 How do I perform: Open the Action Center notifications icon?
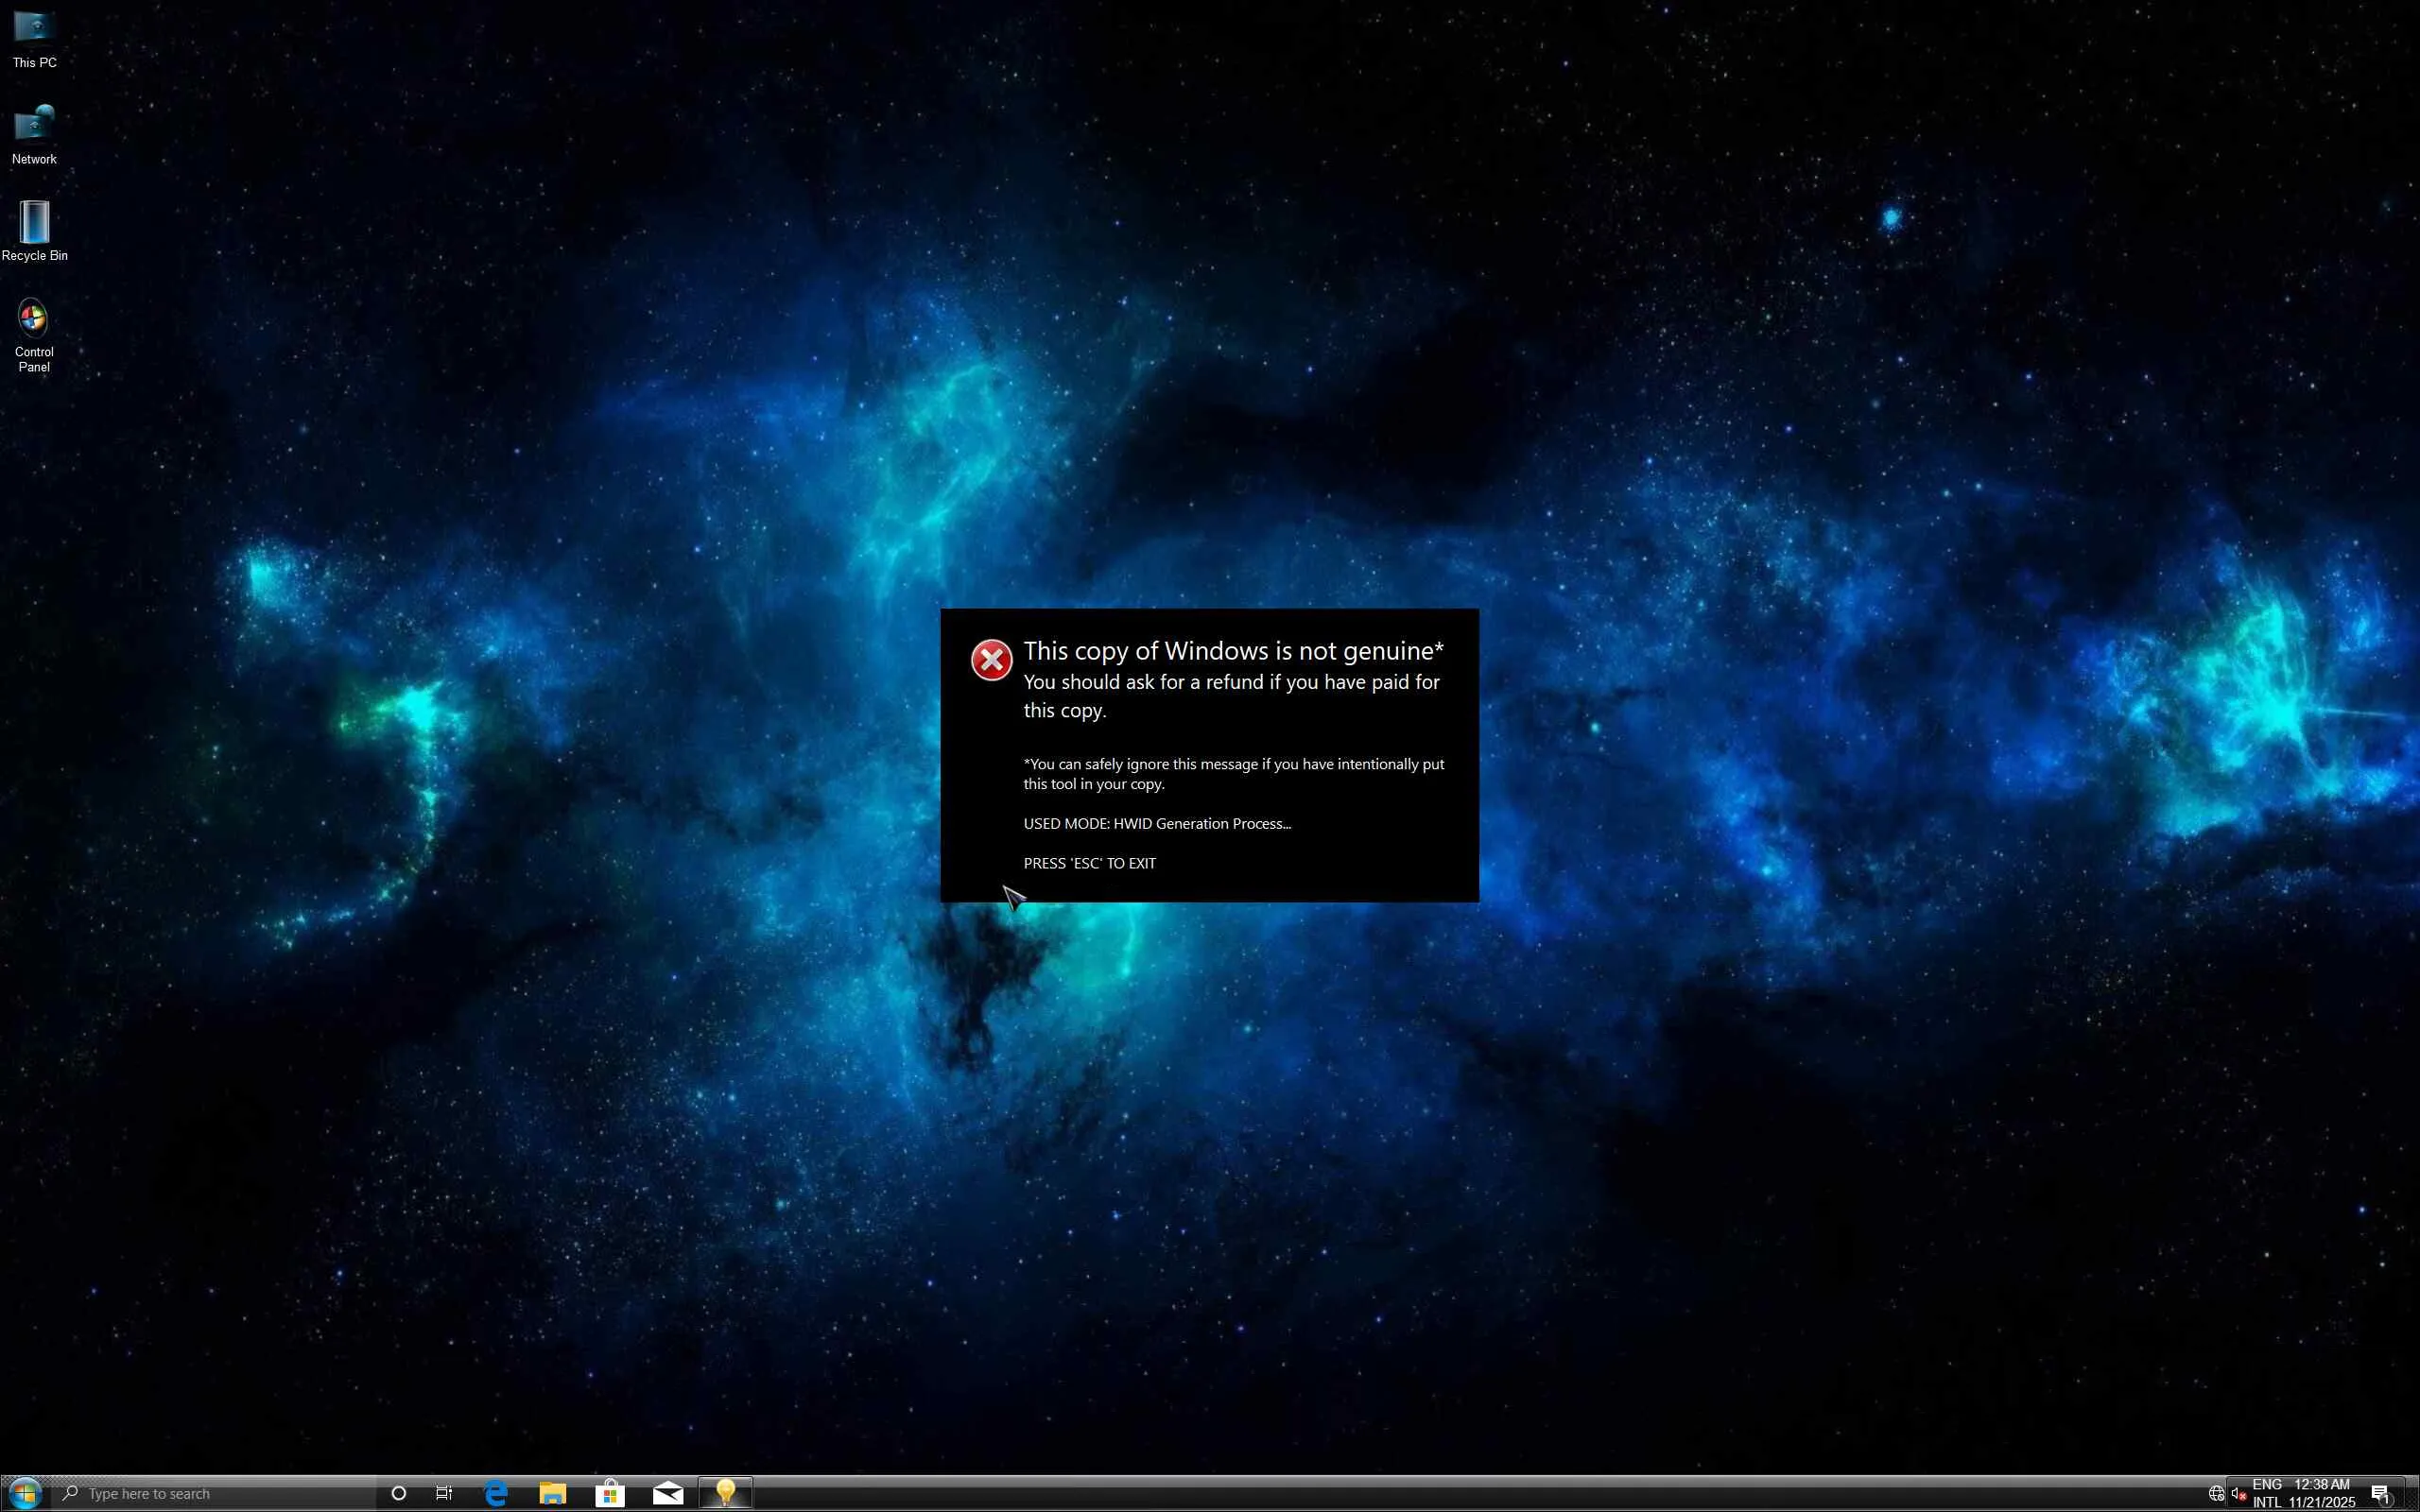(2381, 1494)
